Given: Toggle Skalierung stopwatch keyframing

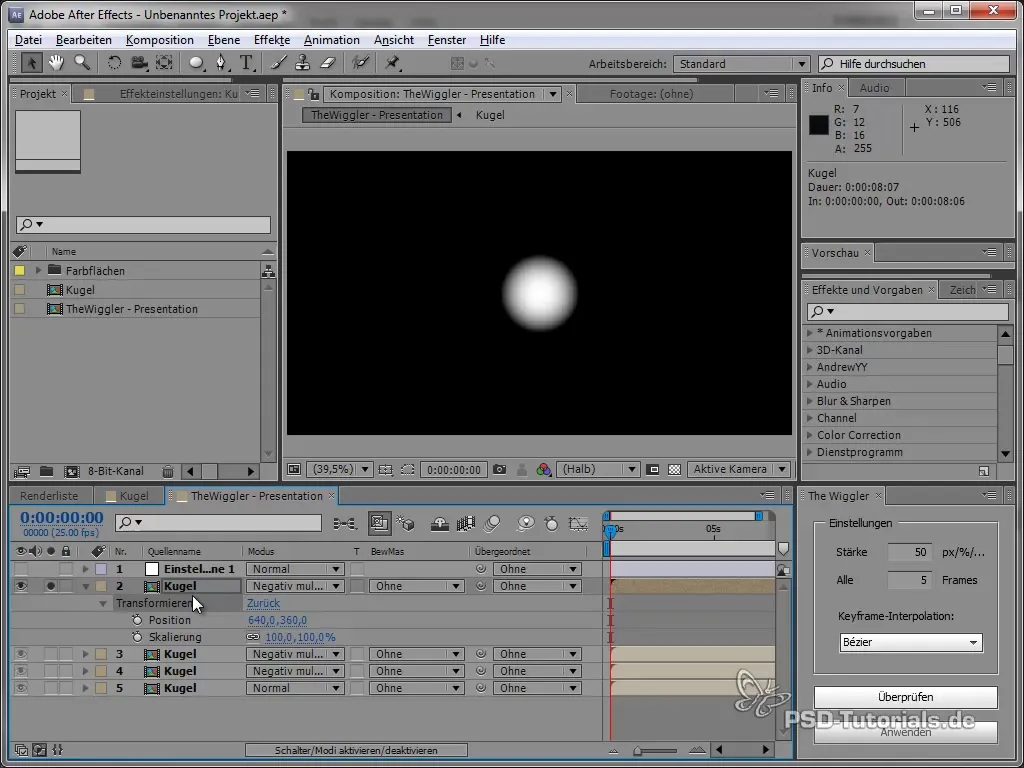Looking at the screenshot, I should pos(137,637).
